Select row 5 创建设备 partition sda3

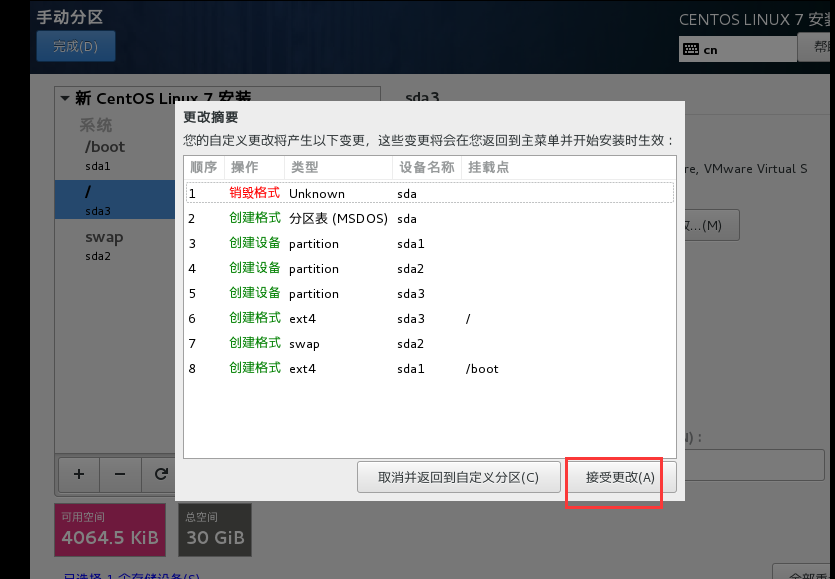coord(430,293)
